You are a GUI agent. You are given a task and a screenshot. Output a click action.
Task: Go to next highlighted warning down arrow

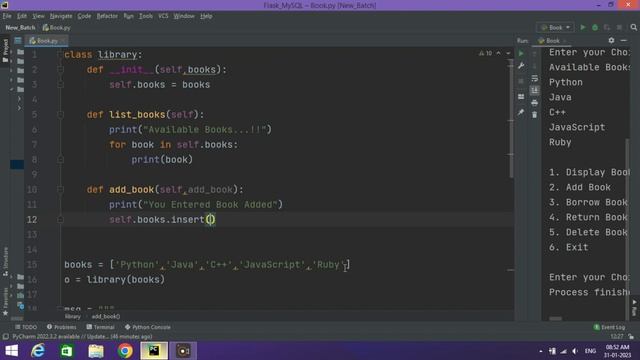[x=508, y=53]
